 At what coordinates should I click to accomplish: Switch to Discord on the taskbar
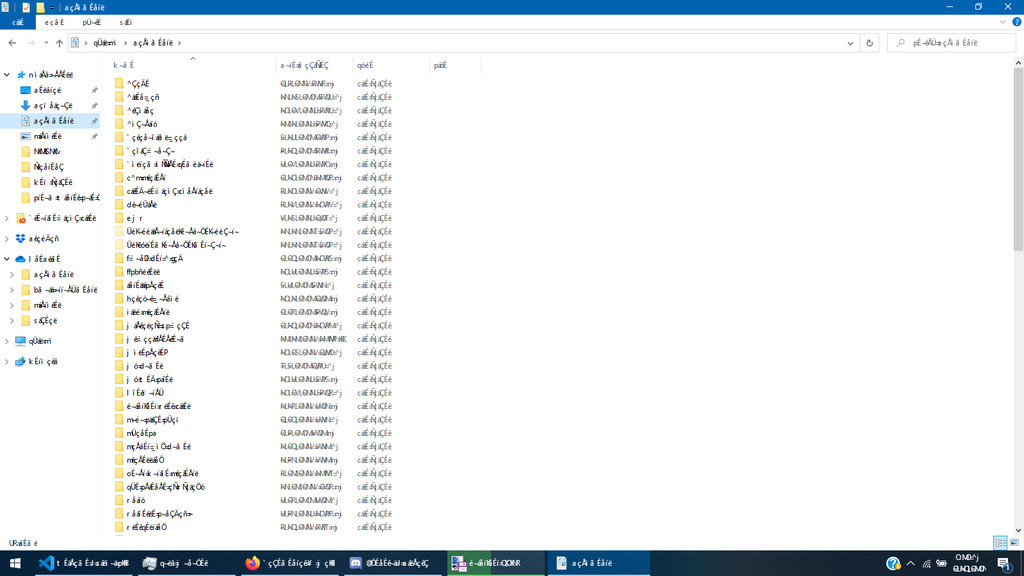coord(355,563)
